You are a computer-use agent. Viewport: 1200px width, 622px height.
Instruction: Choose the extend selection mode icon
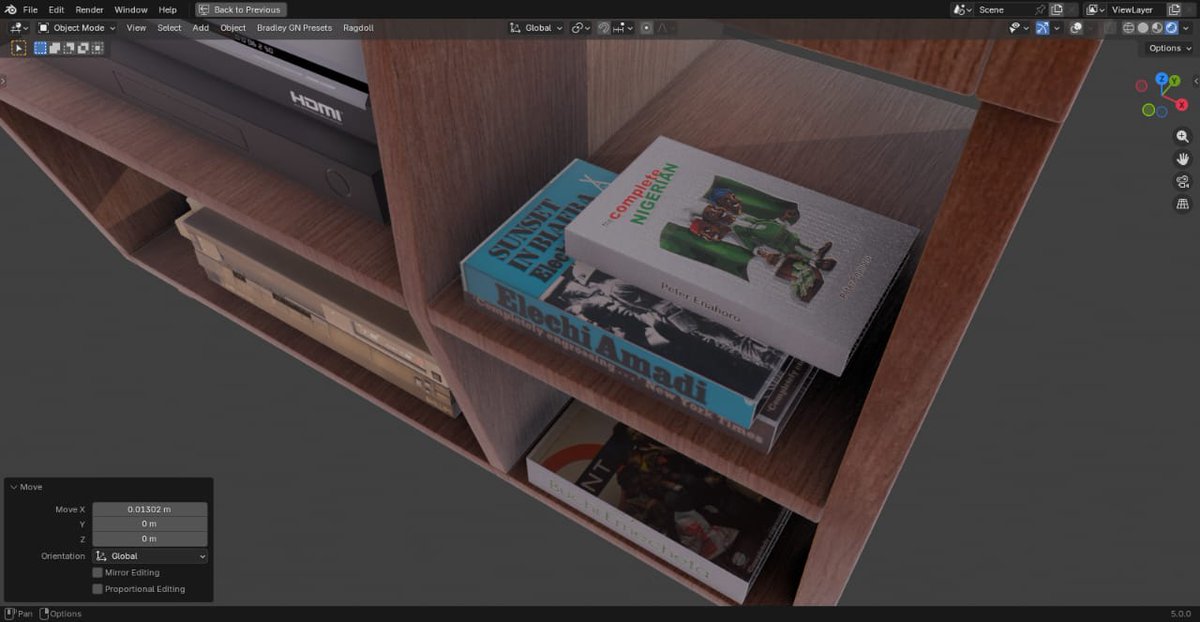55,47
